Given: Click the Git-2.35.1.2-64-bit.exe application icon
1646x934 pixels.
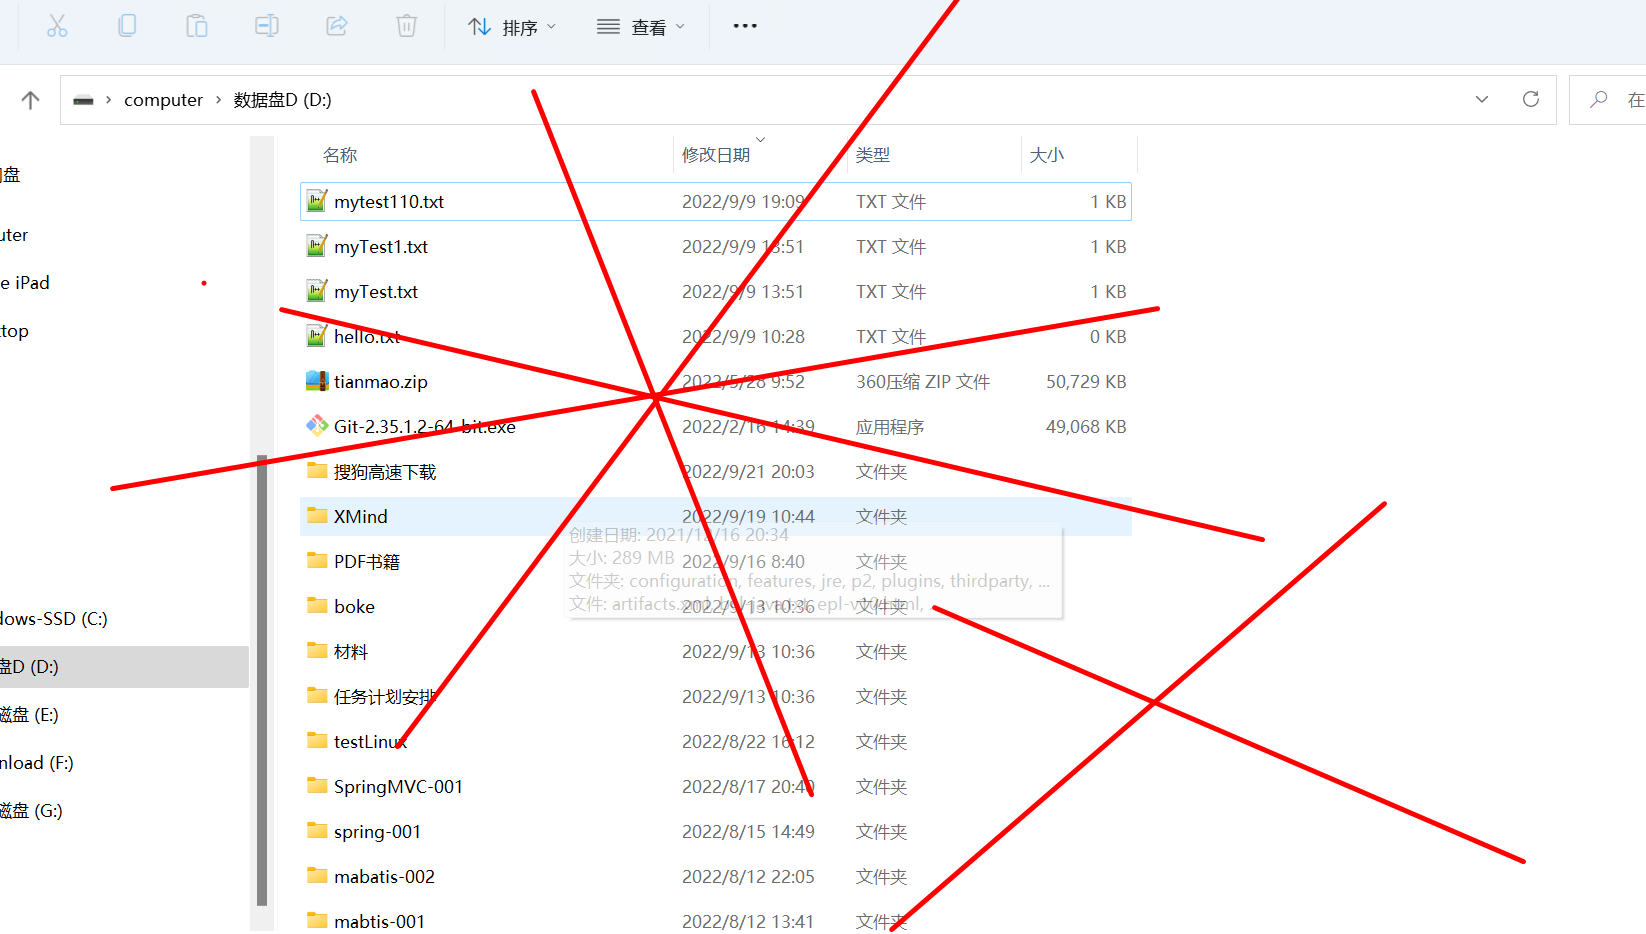Looking at the screenshot, I should 316,425.
